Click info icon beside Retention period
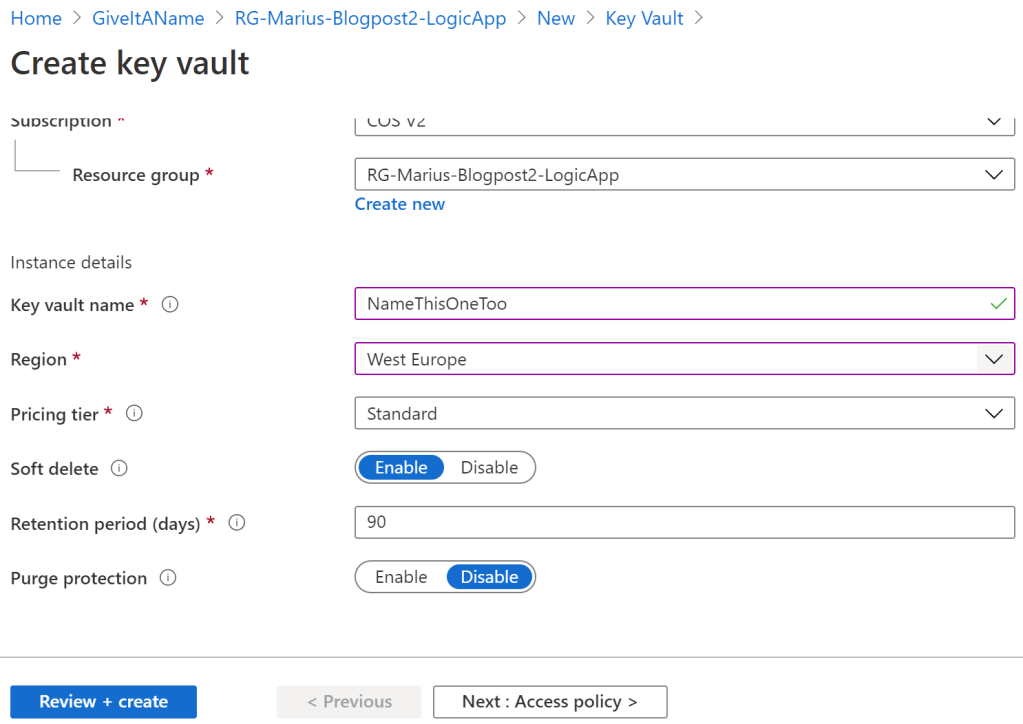 (237, 523)
